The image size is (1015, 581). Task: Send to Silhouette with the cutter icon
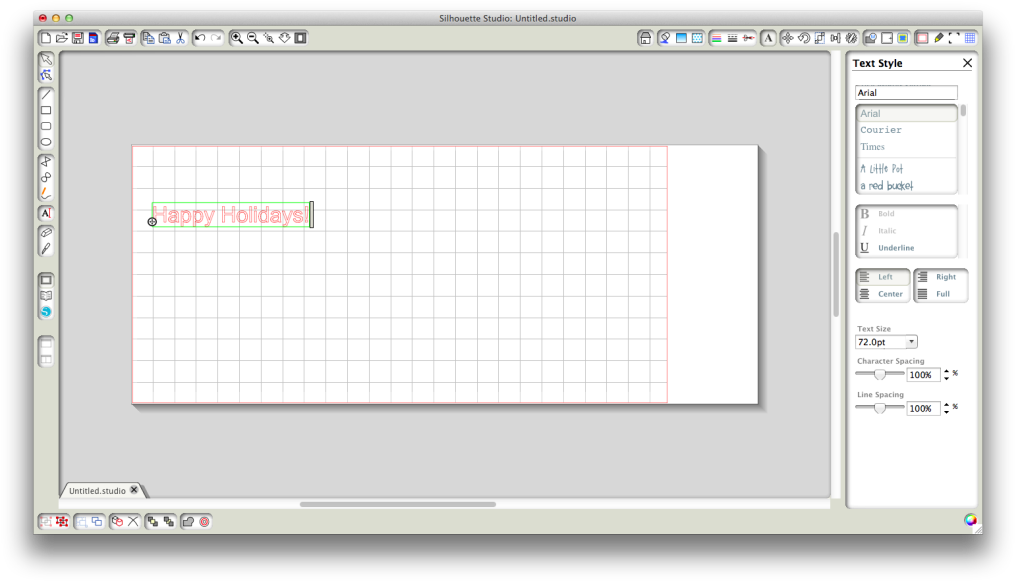point(129,38)
